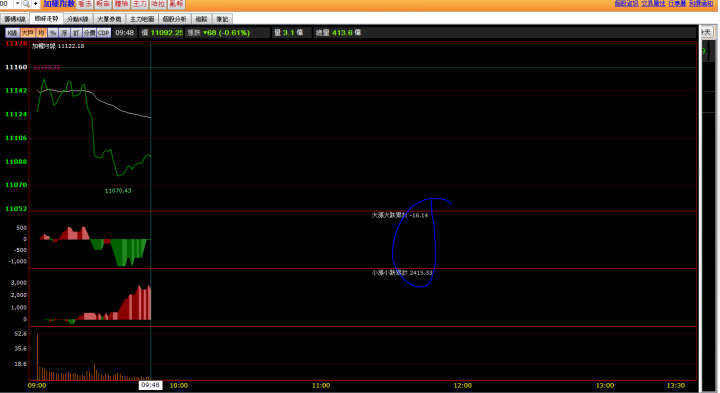This screenshot has height=393, width=720.
Task: Click the 量 3.1 億 volume readout
Action: pyautogui.click(x=289, y=33)
